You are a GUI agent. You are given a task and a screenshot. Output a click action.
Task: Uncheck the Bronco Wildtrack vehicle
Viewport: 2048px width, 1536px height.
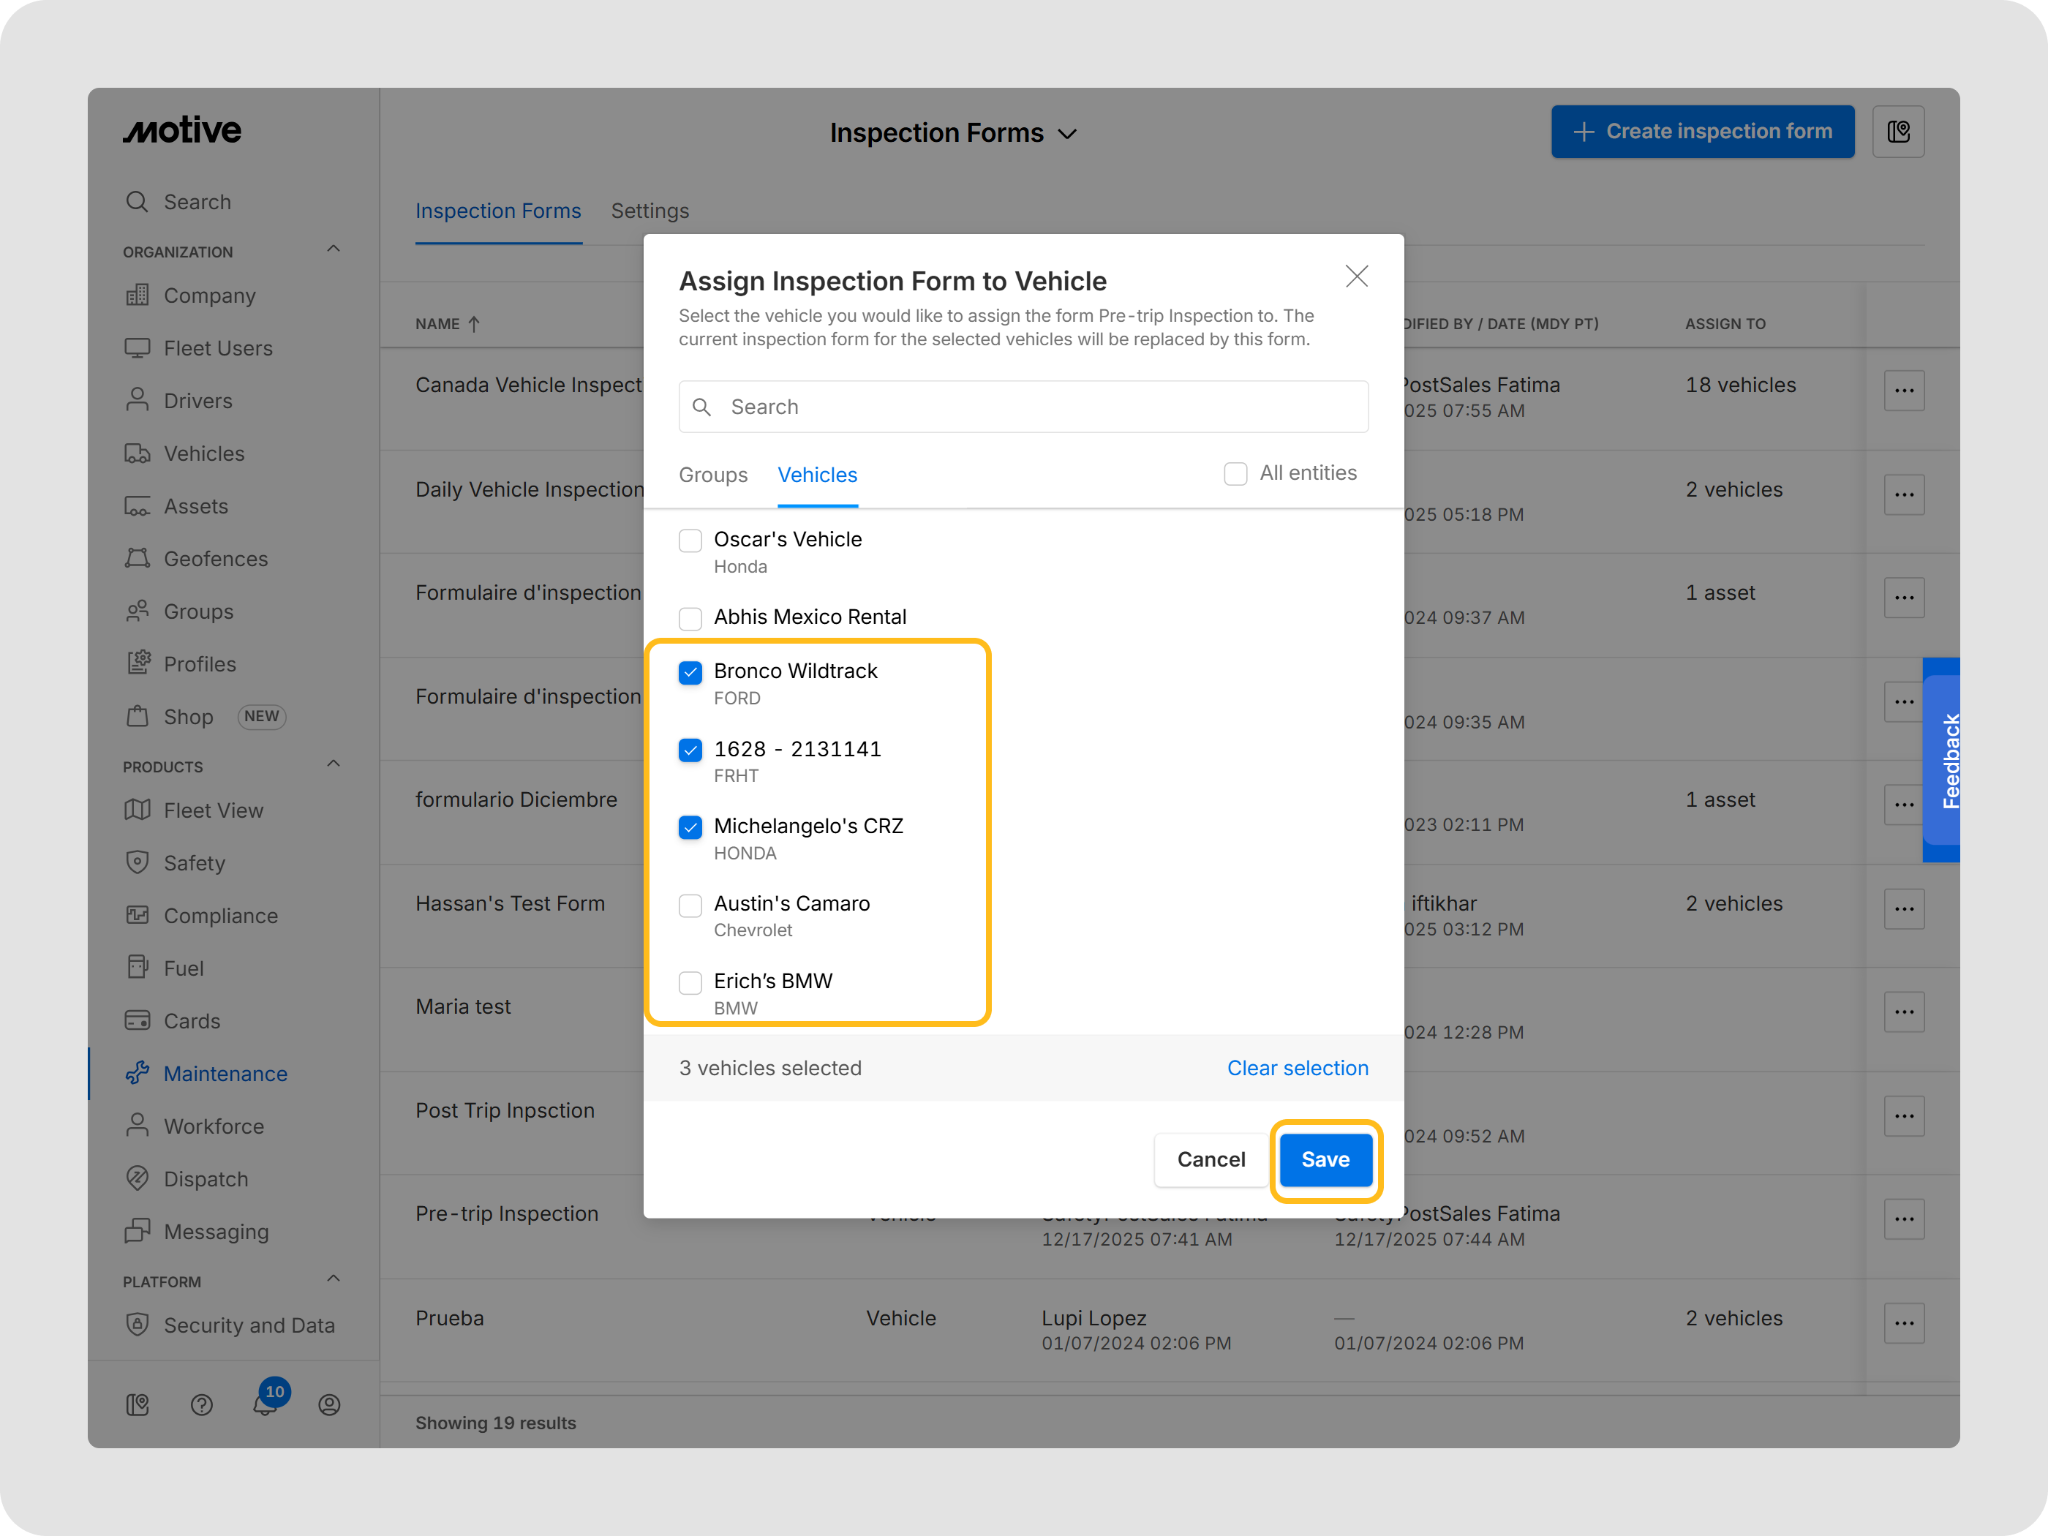[x=690, y=672]
